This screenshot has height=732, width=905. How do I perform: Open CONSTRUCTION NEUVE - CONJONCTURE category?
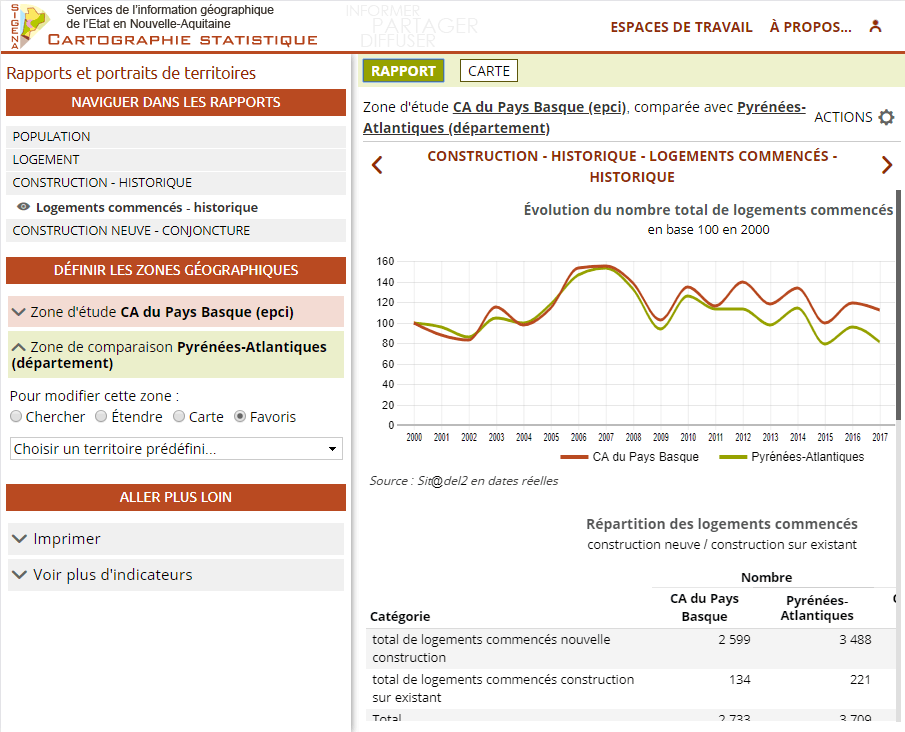pos(176,231)
